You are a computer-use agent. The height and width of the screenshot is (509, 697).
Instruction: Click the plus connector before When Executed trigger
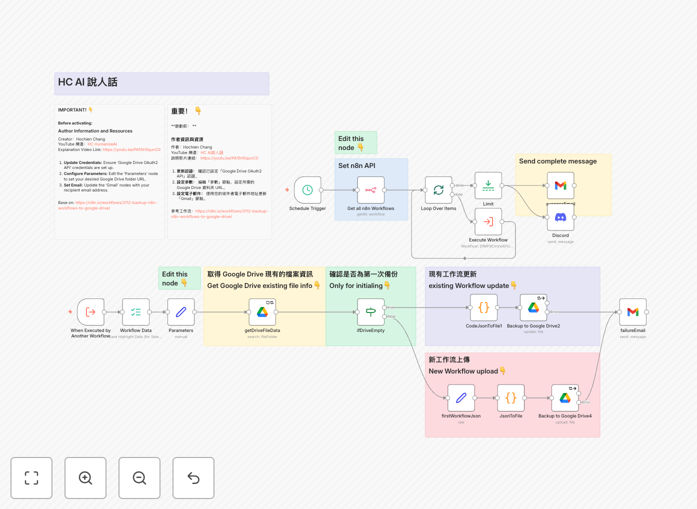[x=70, y=312]
